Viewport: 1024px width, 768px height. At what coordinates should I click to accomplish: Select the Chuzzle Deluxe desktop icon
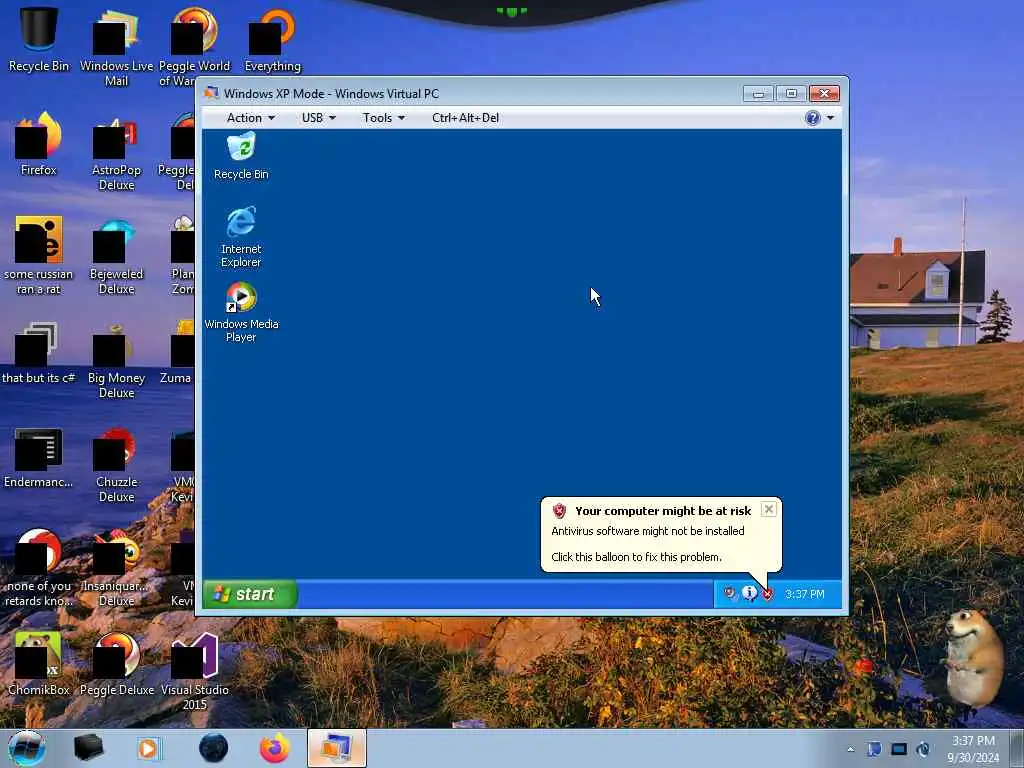click(116, 465)
